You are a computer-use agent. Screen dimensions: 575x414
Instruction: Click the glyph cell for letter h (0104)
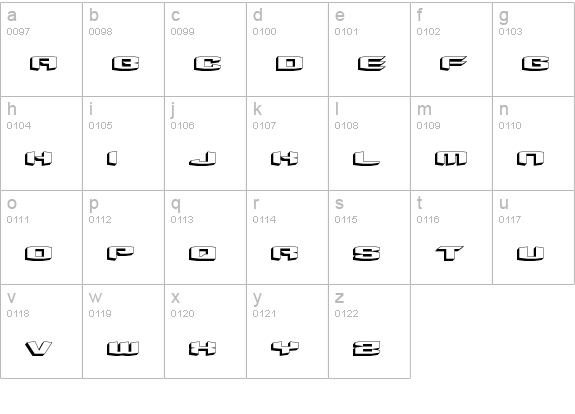click(41, 143)
